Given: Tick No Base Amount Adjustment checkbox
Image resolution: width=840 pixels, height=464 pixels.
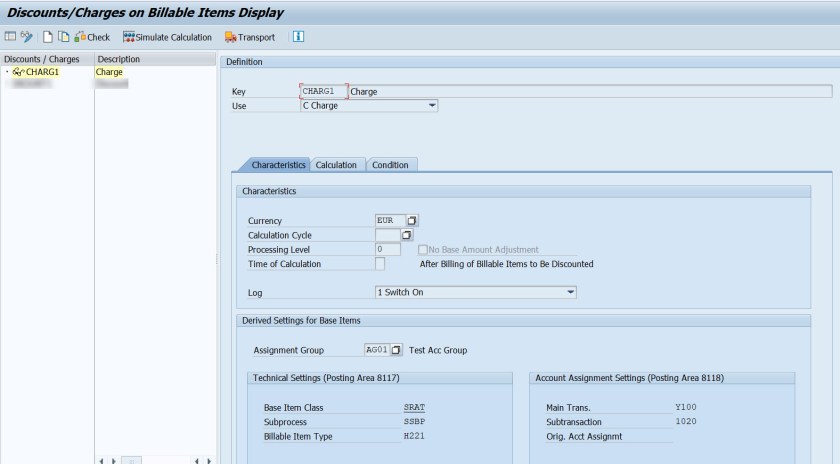Looking at the screenshot, I should 423,250.
